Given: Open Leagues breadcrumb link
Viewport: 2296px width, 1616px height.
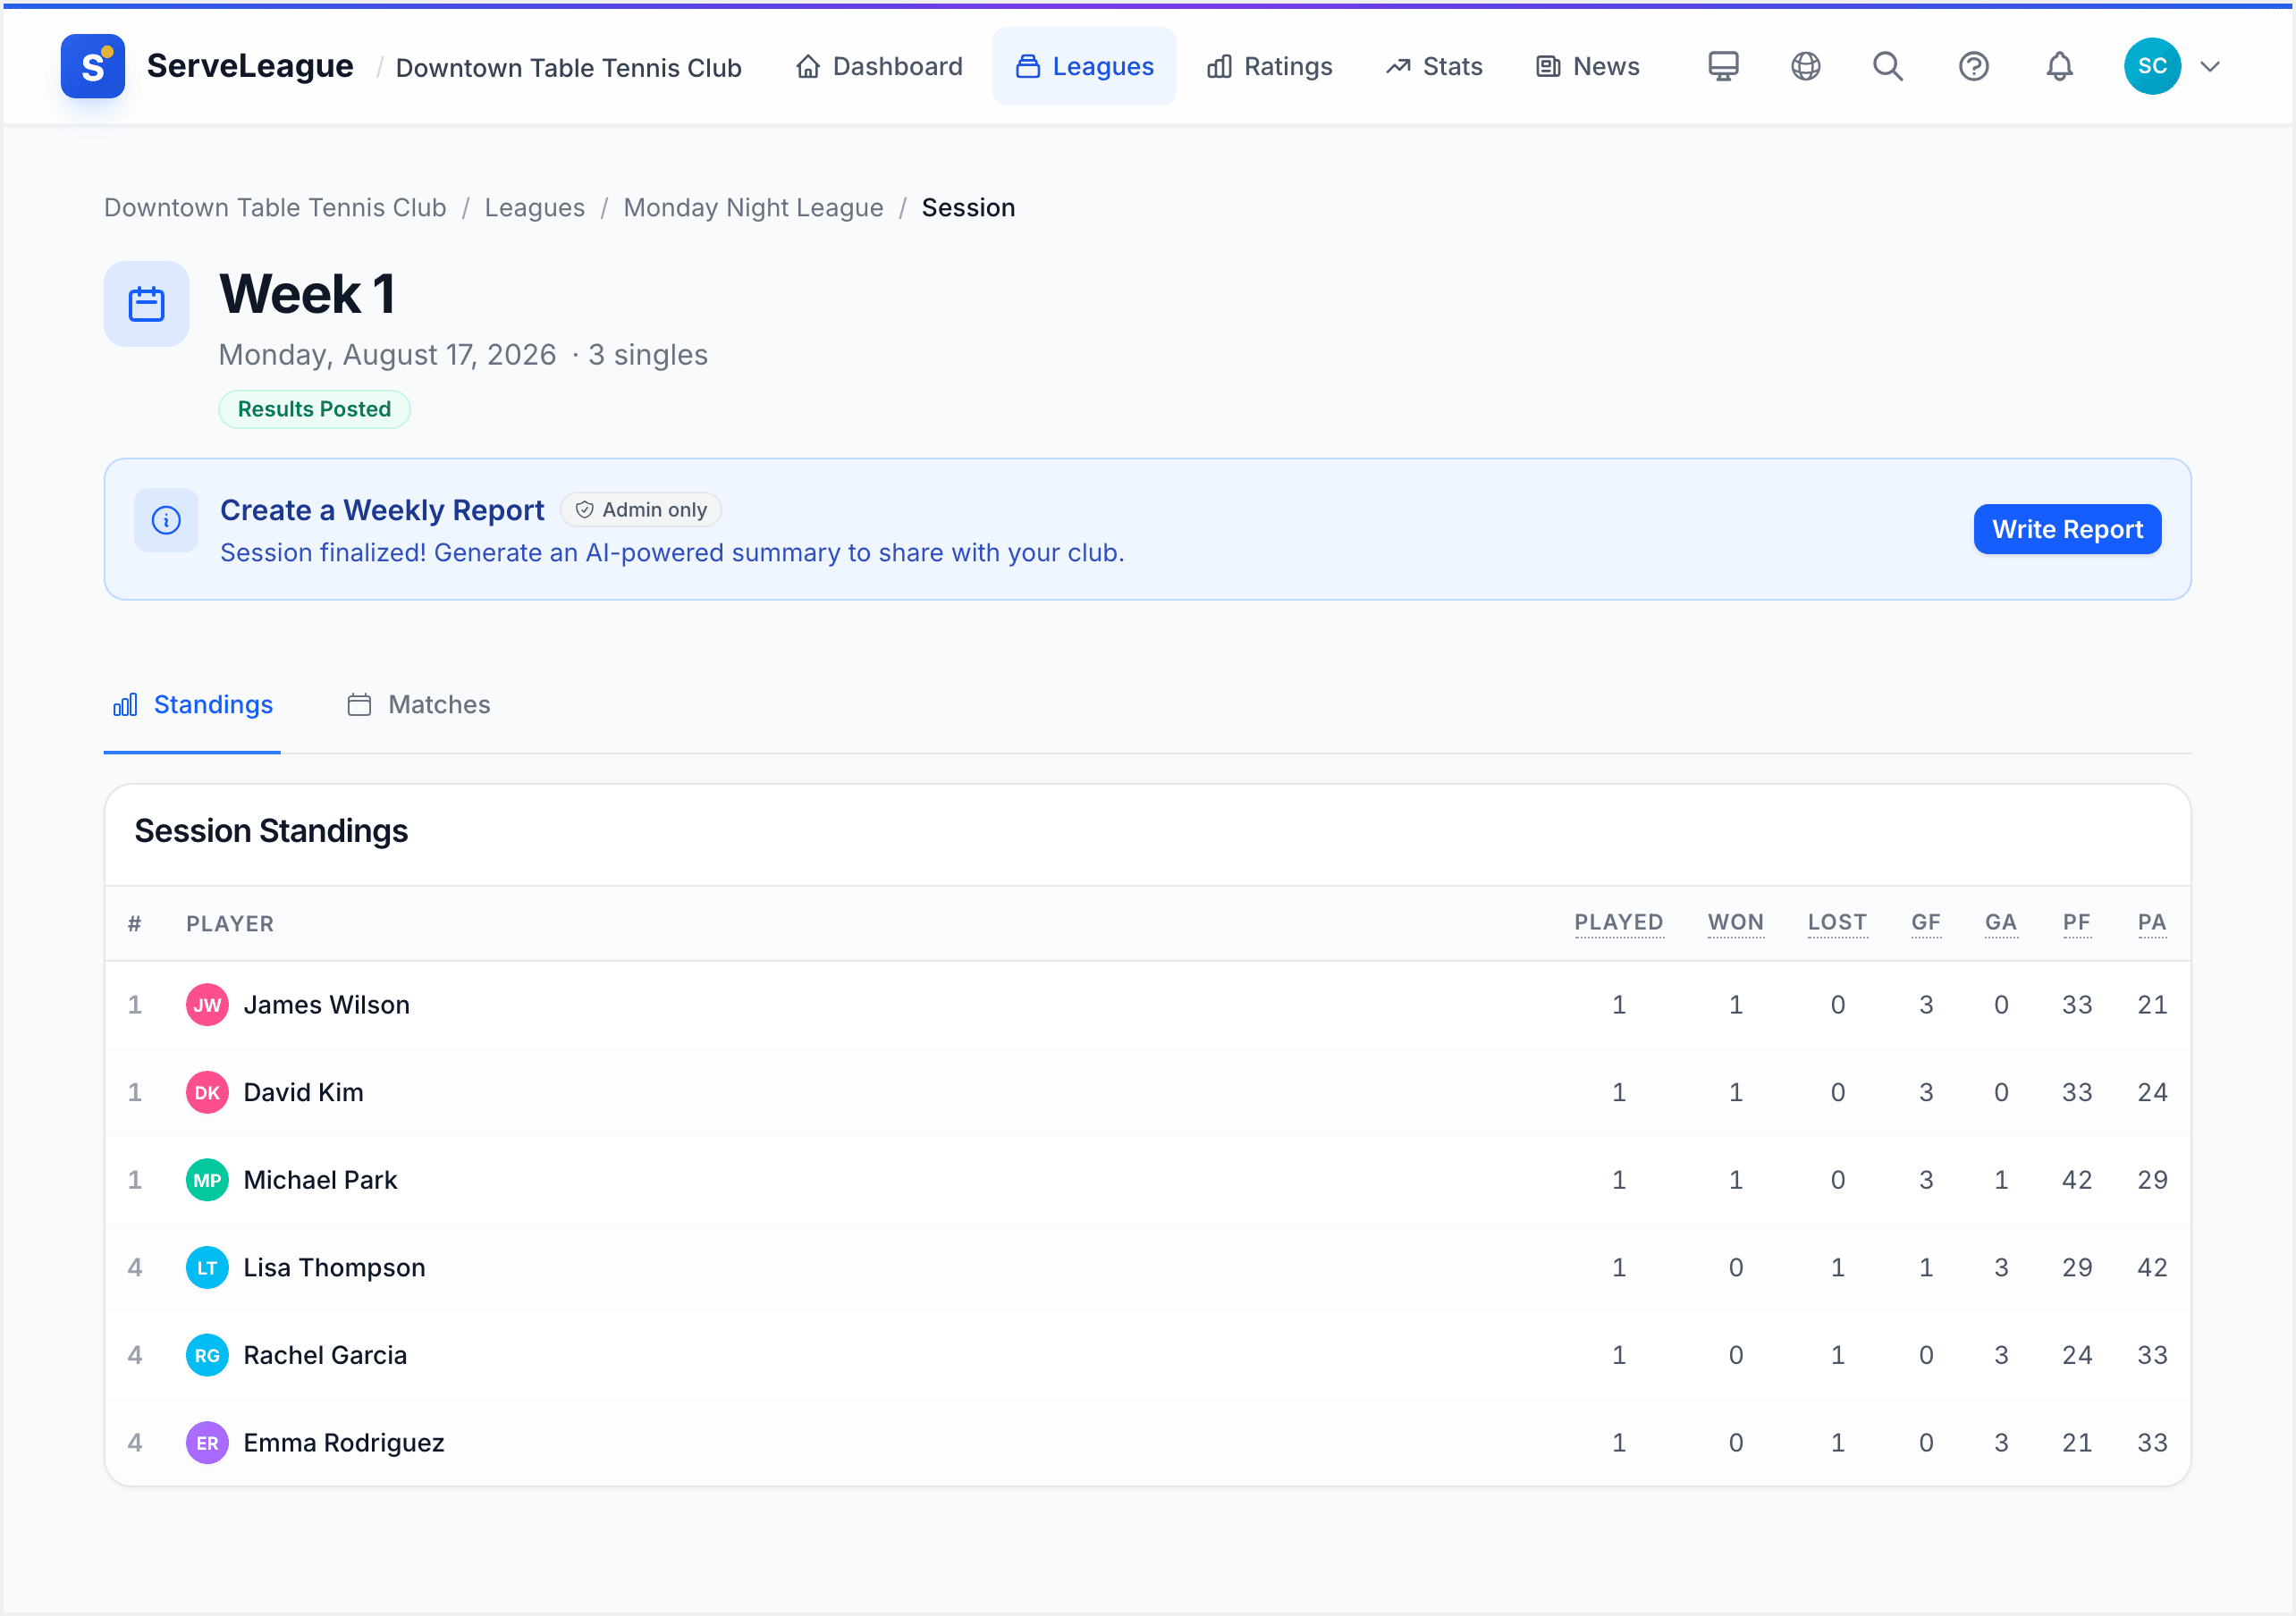Looking at the screenshot, I should [x=535, y=207].
